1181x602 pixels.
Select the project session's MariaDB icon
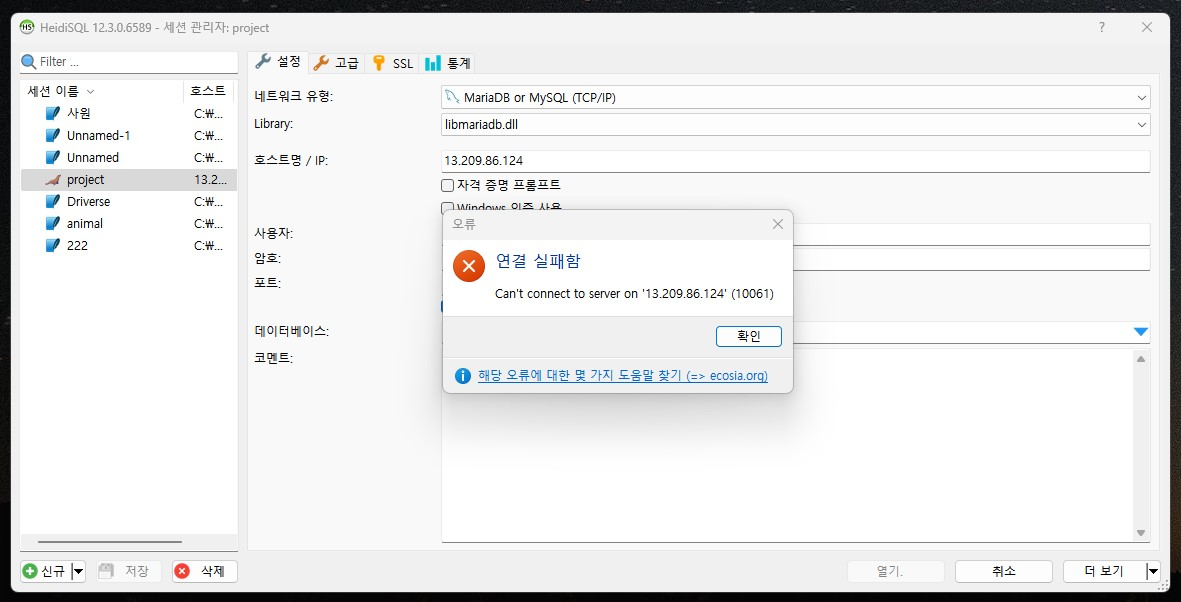click(x=52, y=179)
